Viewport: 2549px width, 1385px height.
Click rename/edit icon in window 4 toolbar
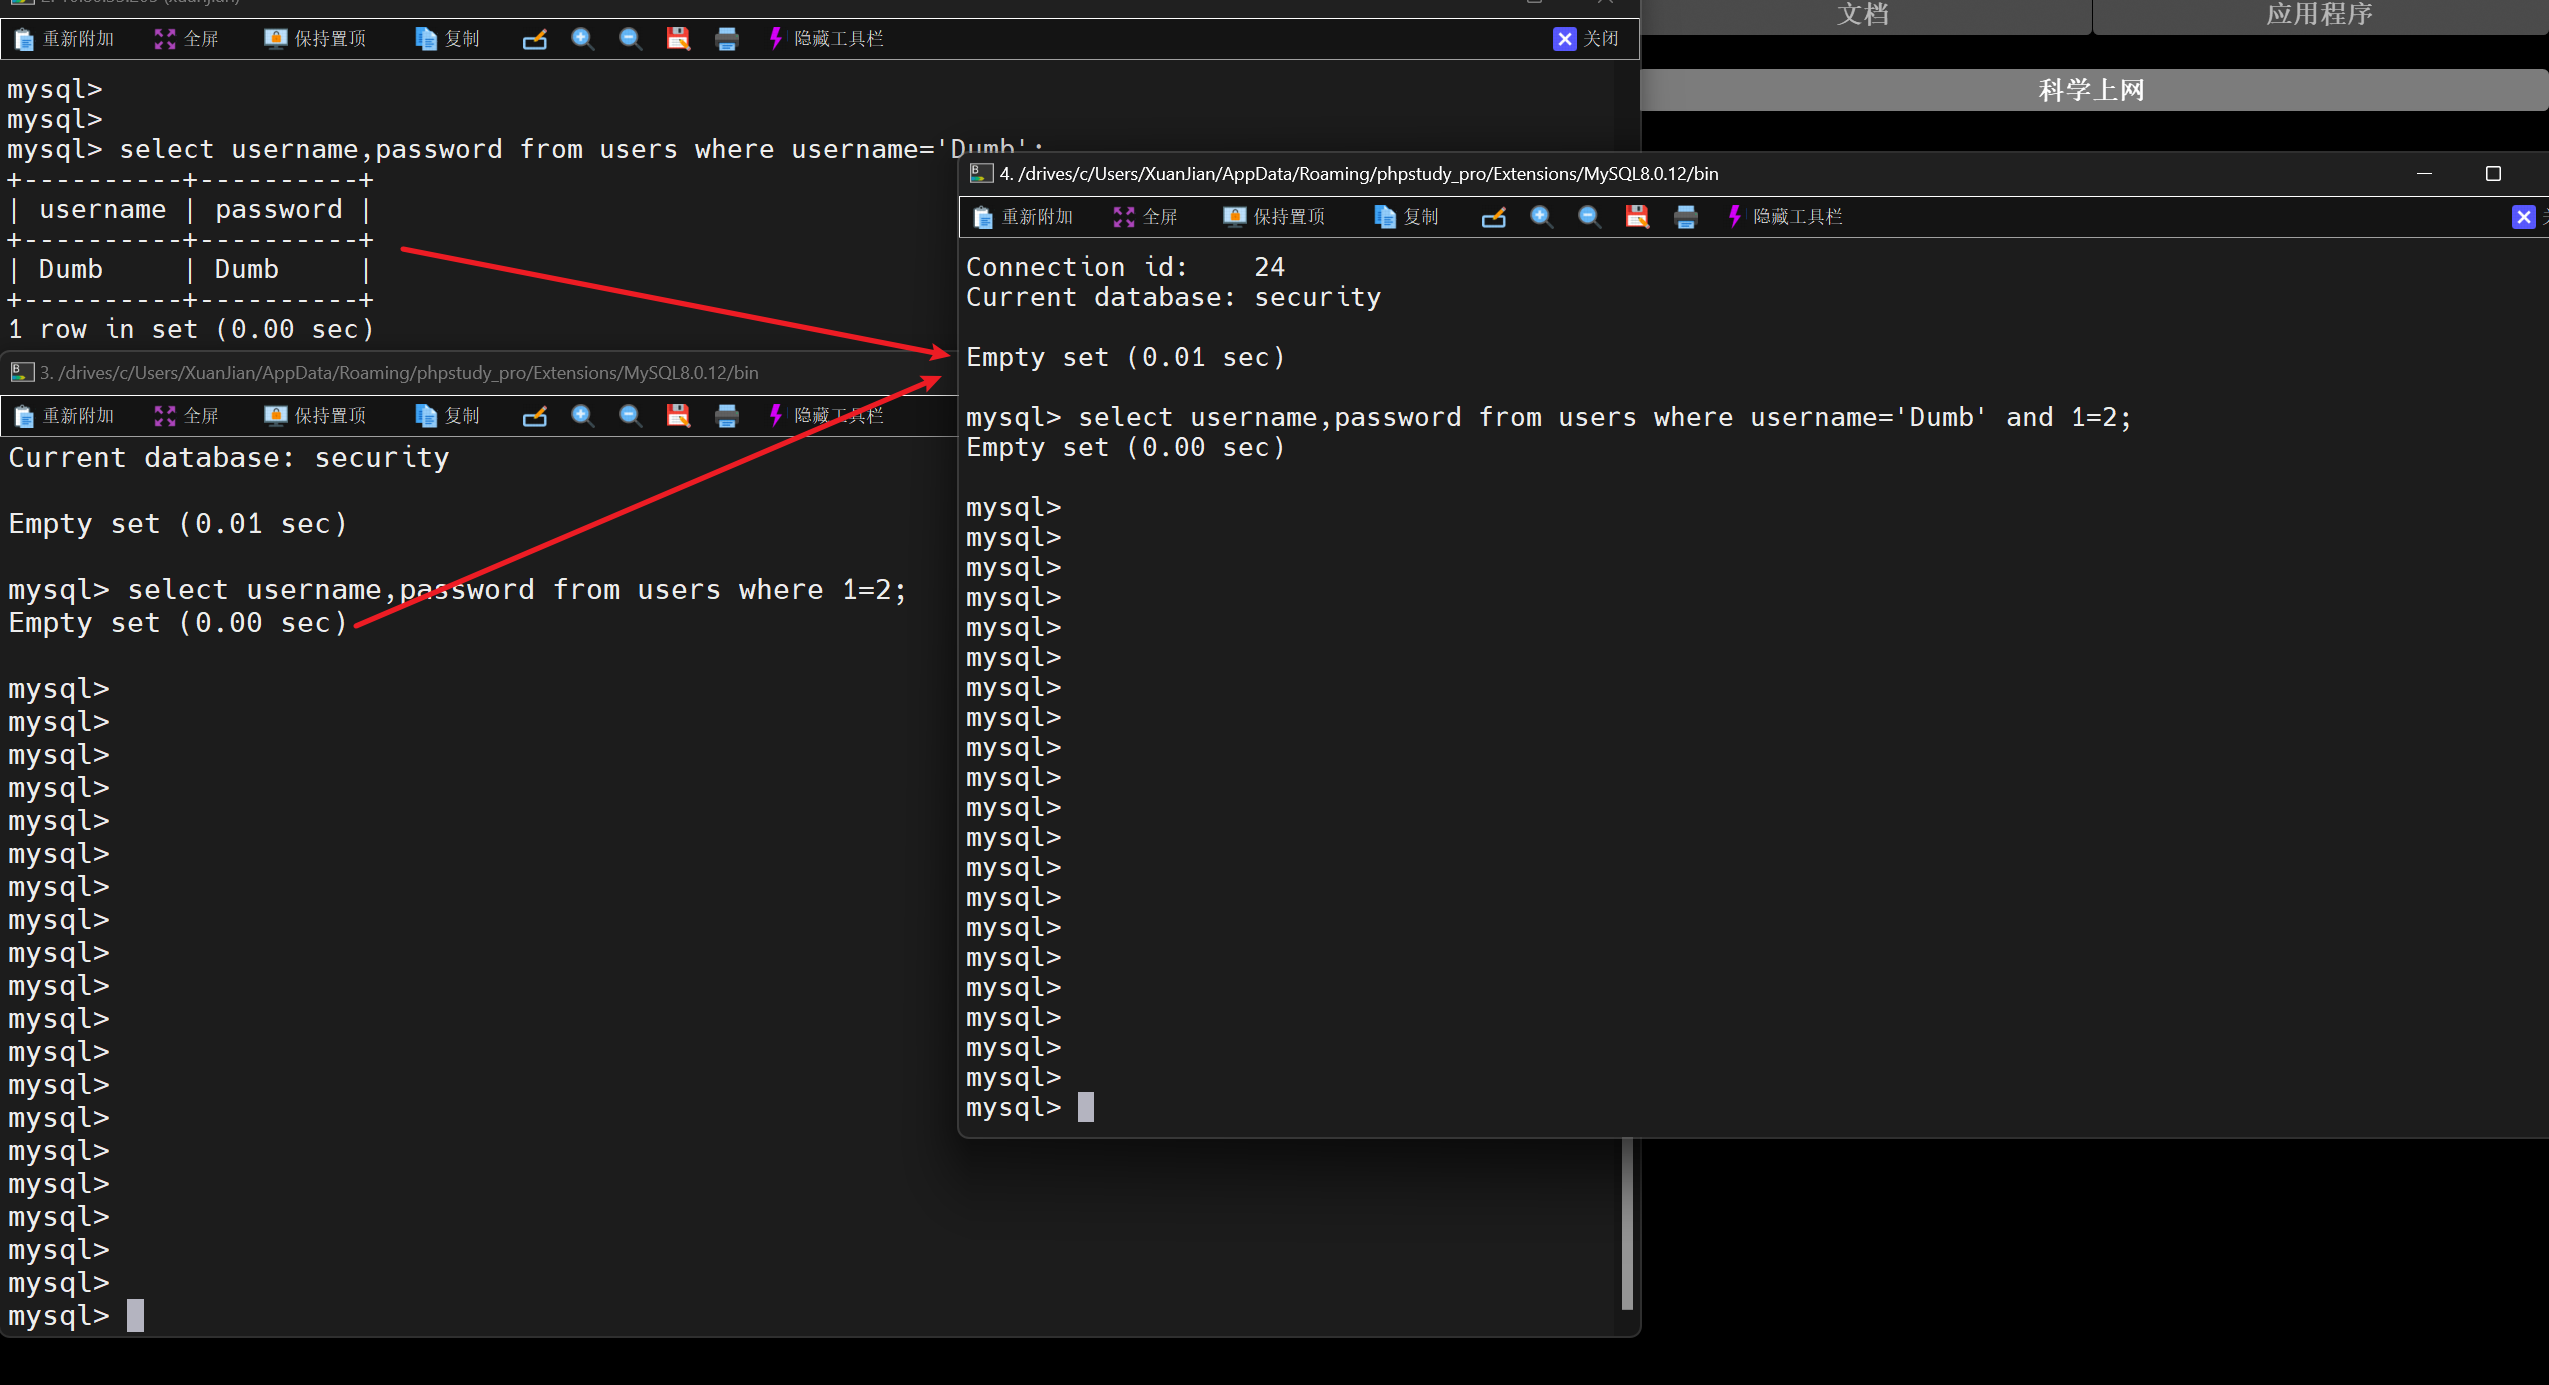pos(1493,217)
